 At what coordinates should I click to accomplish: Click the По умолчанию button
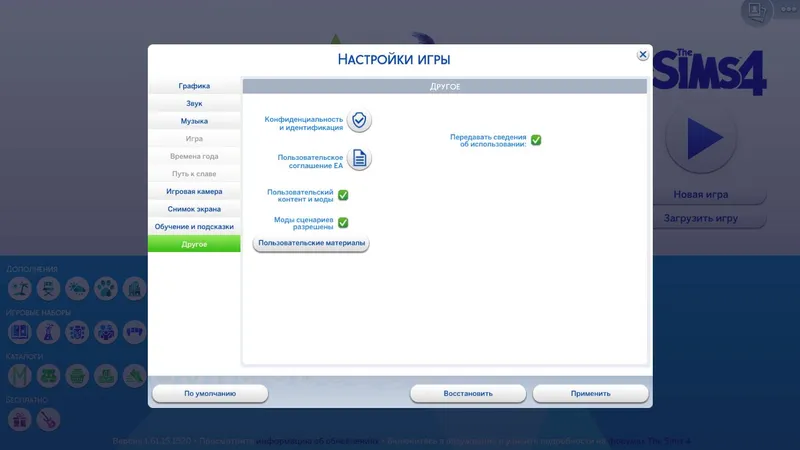[x=210, y=393]
